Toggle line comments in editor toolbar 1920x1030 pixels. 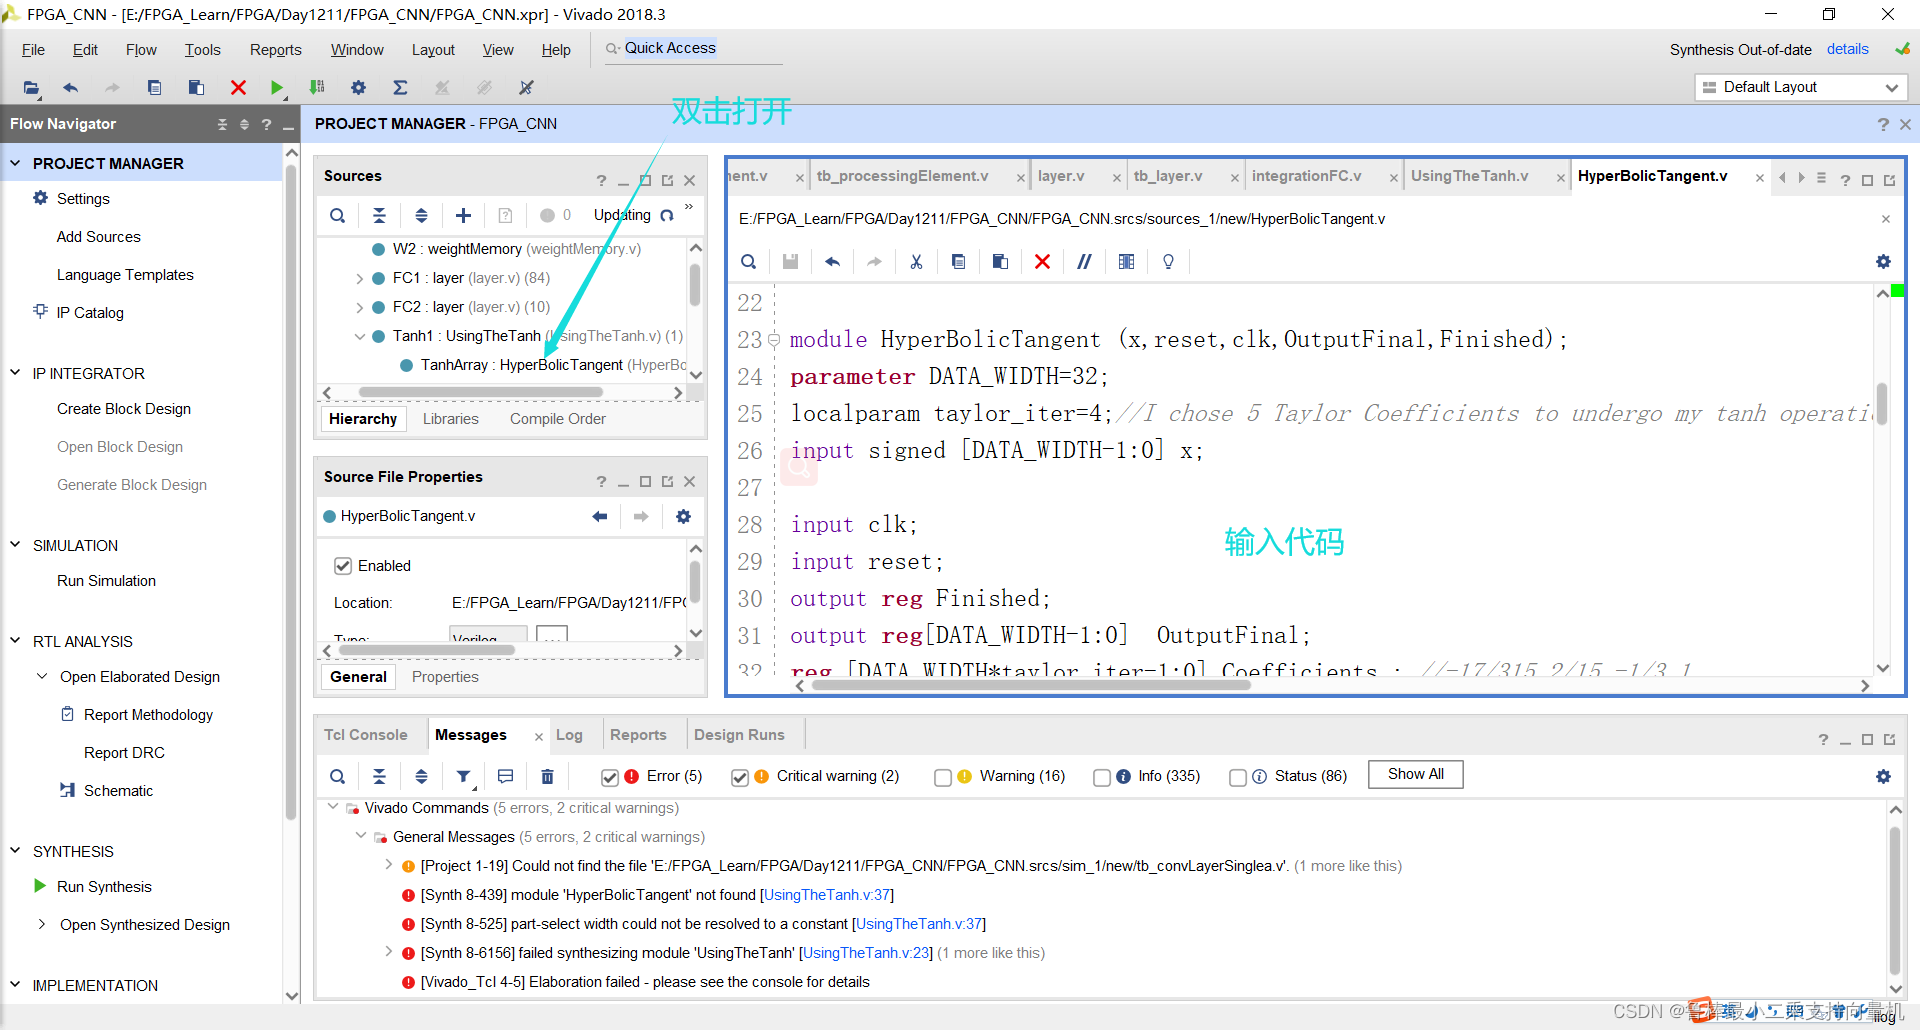click(1084, 262)
